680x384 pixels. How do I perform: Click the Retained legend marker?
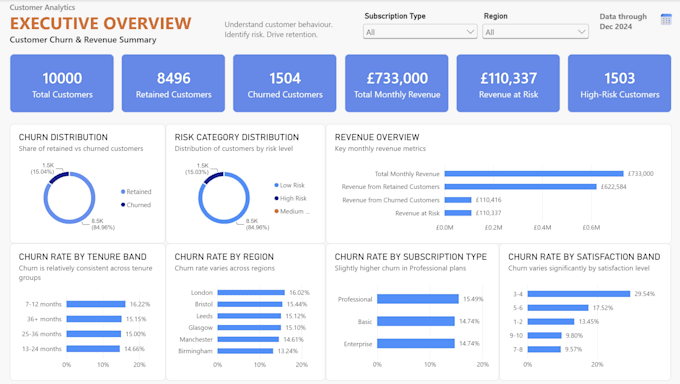click(x=123, y=191)
